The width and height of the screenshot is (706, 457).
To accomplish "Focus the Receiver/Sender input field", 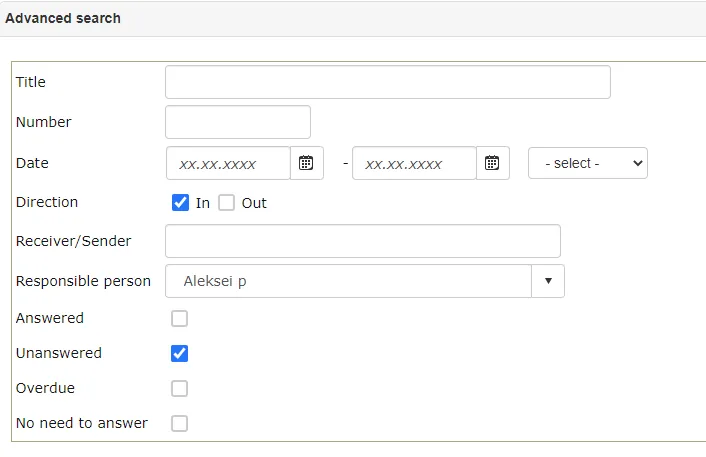I will click(363, 241).
